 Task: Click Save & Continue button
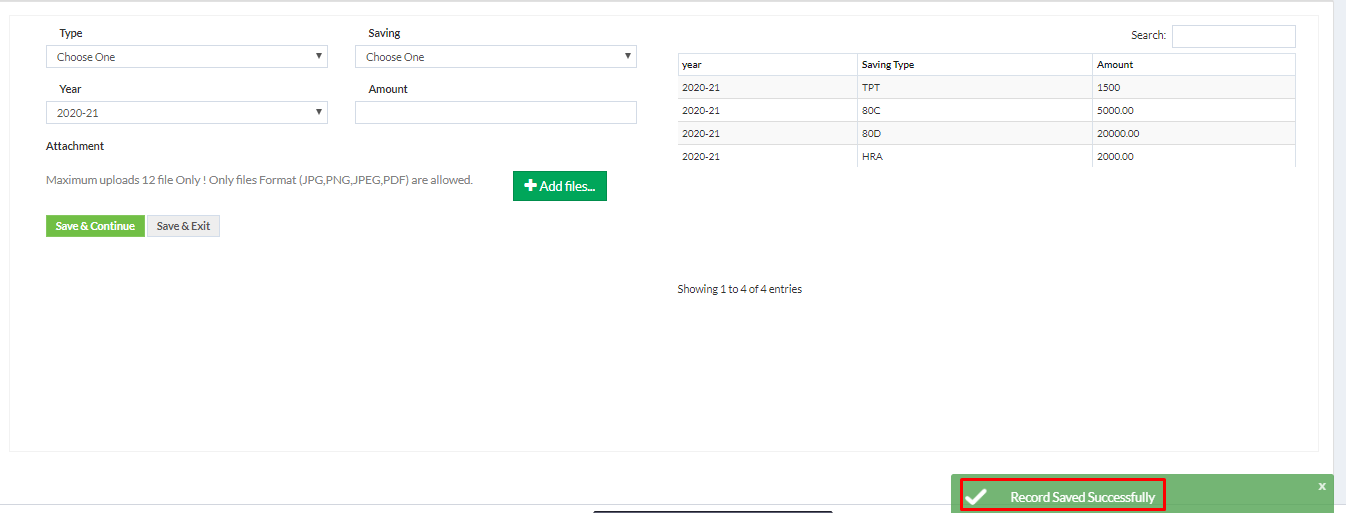pos(95,226)
